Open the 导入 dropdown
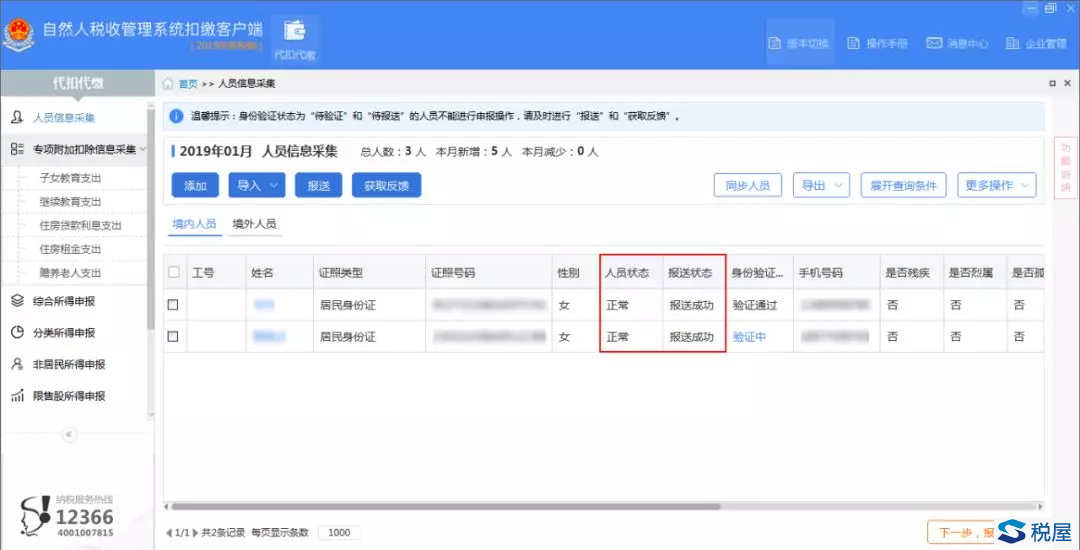 coord(256,185)
